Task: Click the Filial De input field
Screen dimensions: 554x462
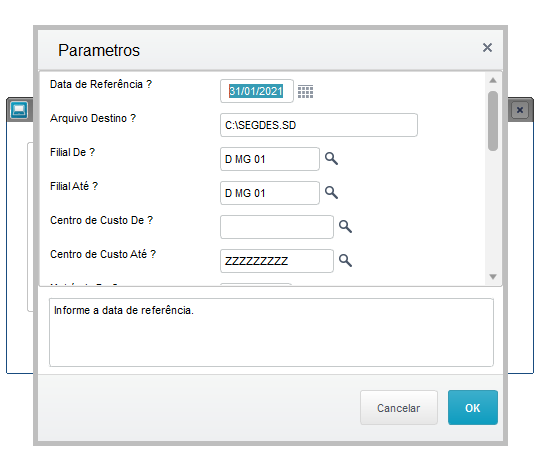Action: pyautogui.click(x=270, y=159)
